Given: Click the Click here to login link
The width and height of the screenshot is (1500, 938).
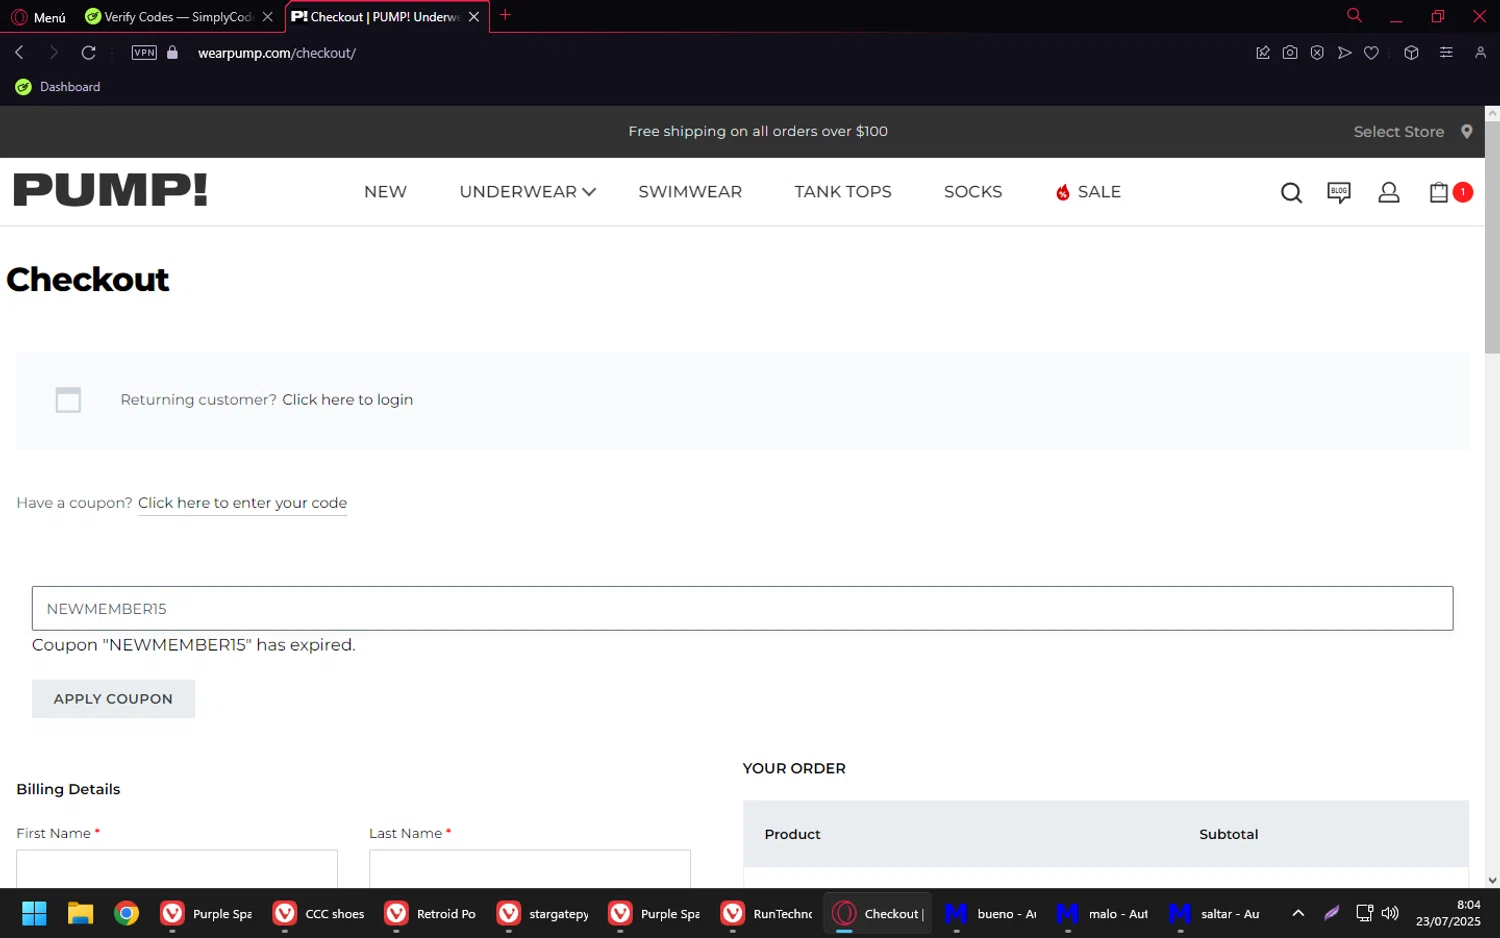Looking at the screenshot, I should click(x=347, y=399).
